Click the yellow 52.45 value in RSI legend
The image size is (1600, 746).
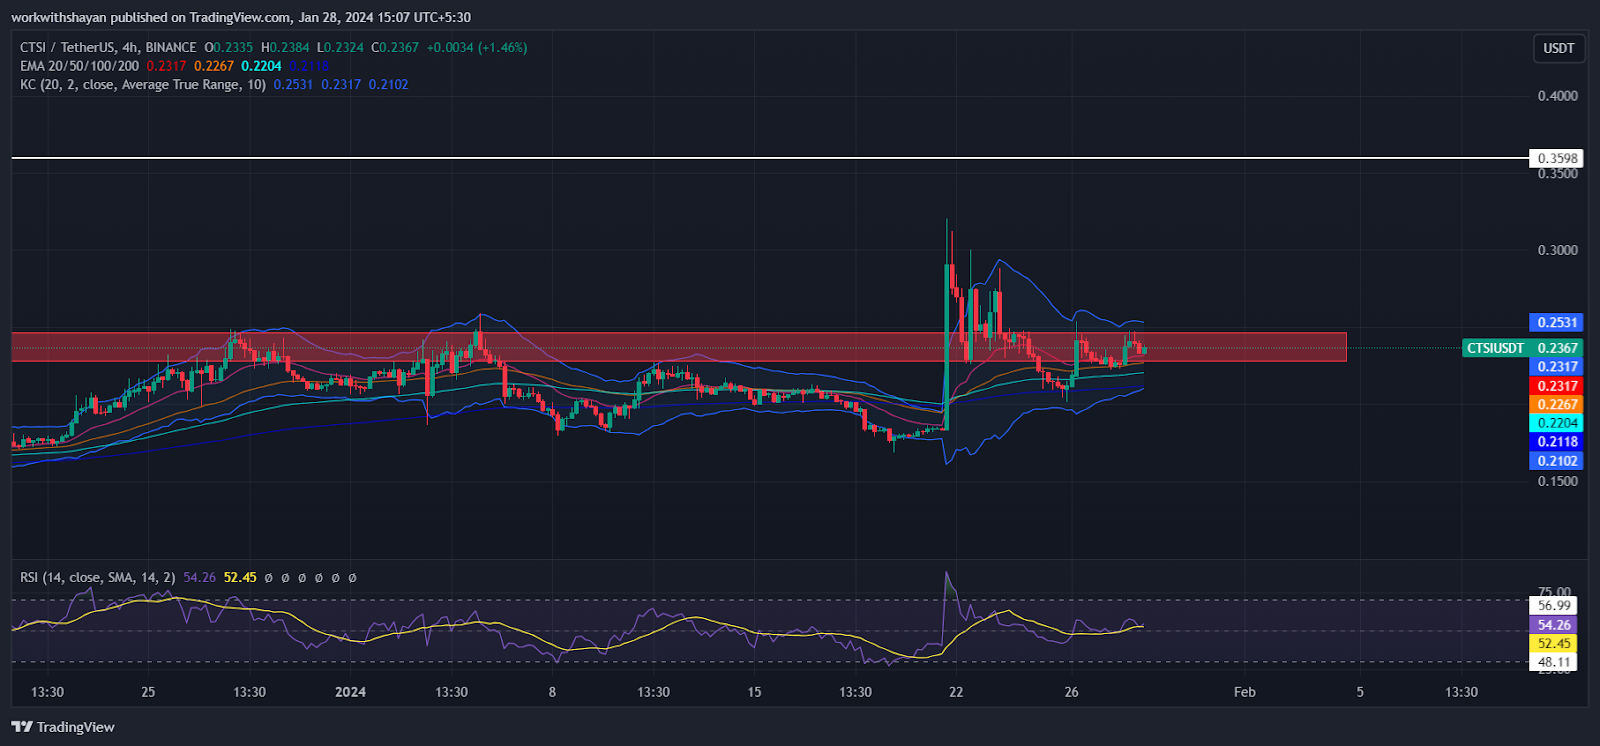[240, 577]
